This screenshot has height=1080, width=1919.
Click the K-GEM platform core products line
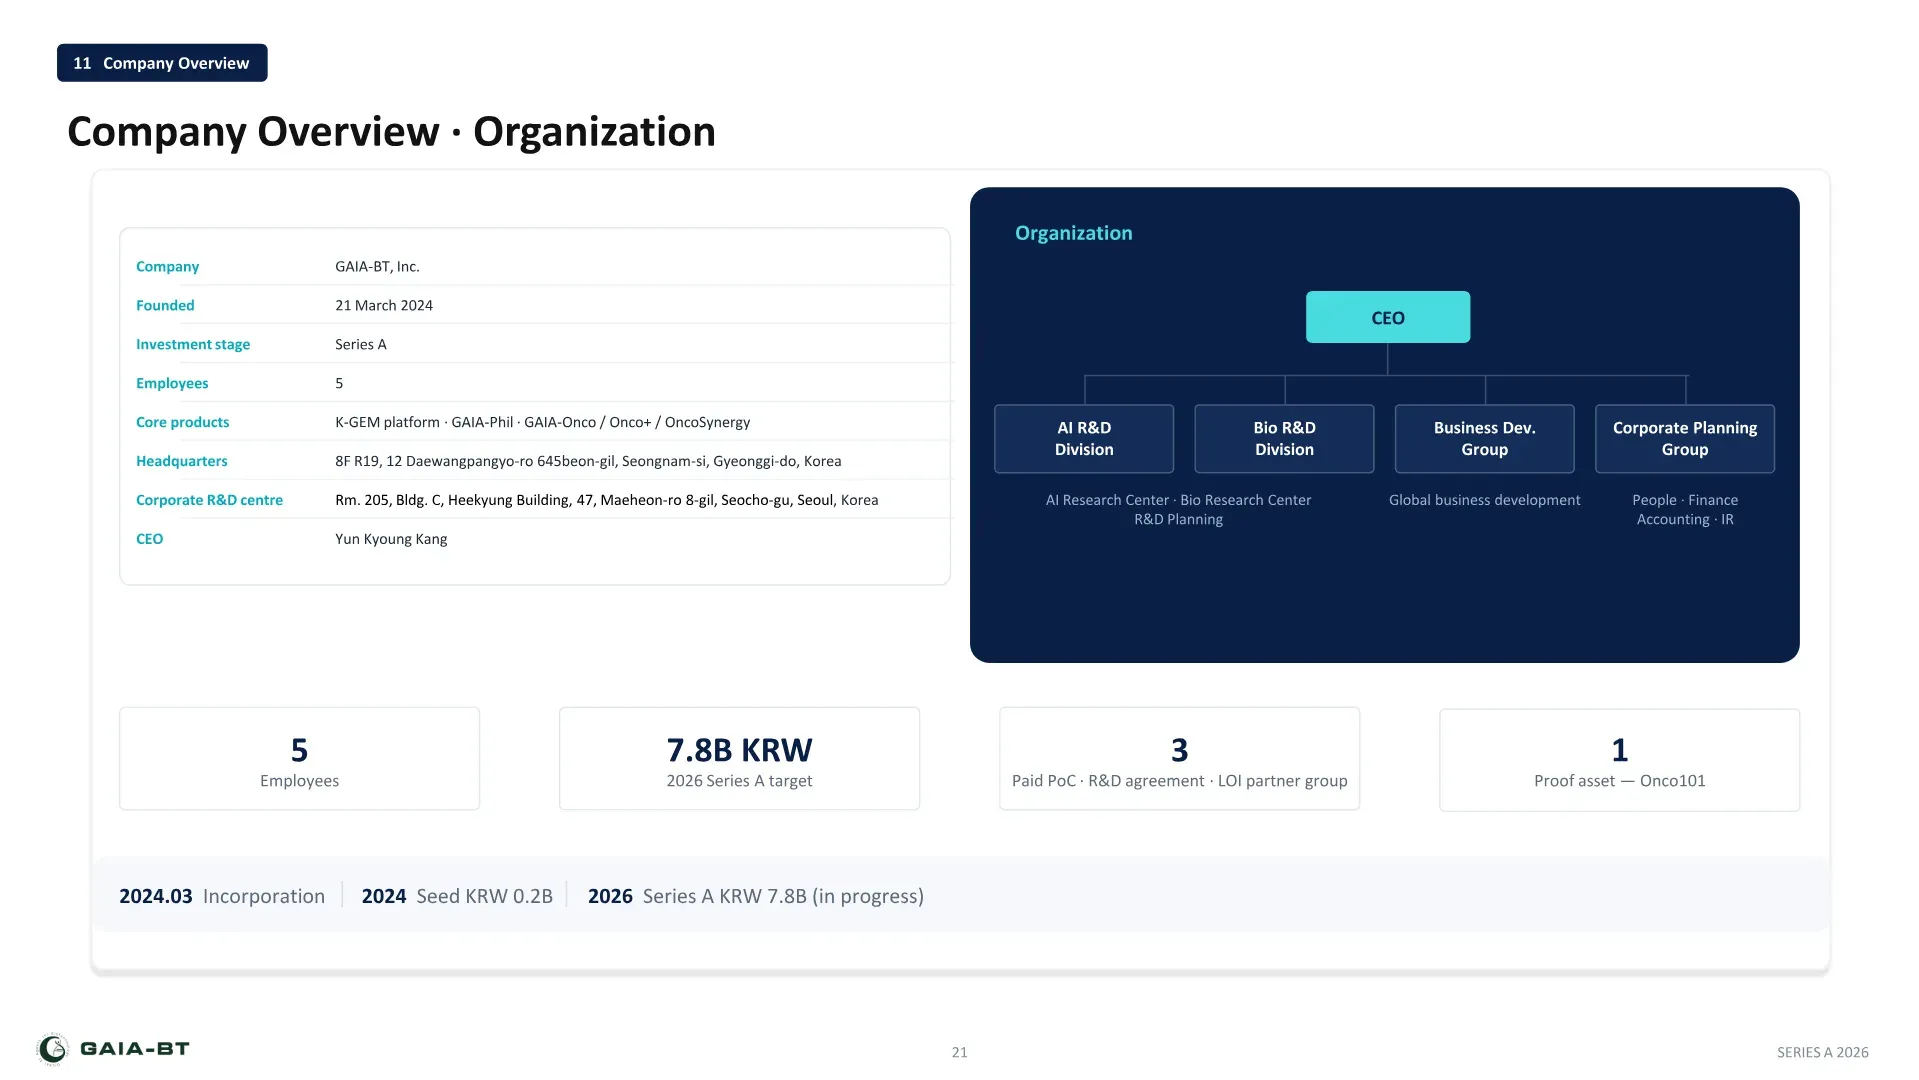(x=543, y=422)
